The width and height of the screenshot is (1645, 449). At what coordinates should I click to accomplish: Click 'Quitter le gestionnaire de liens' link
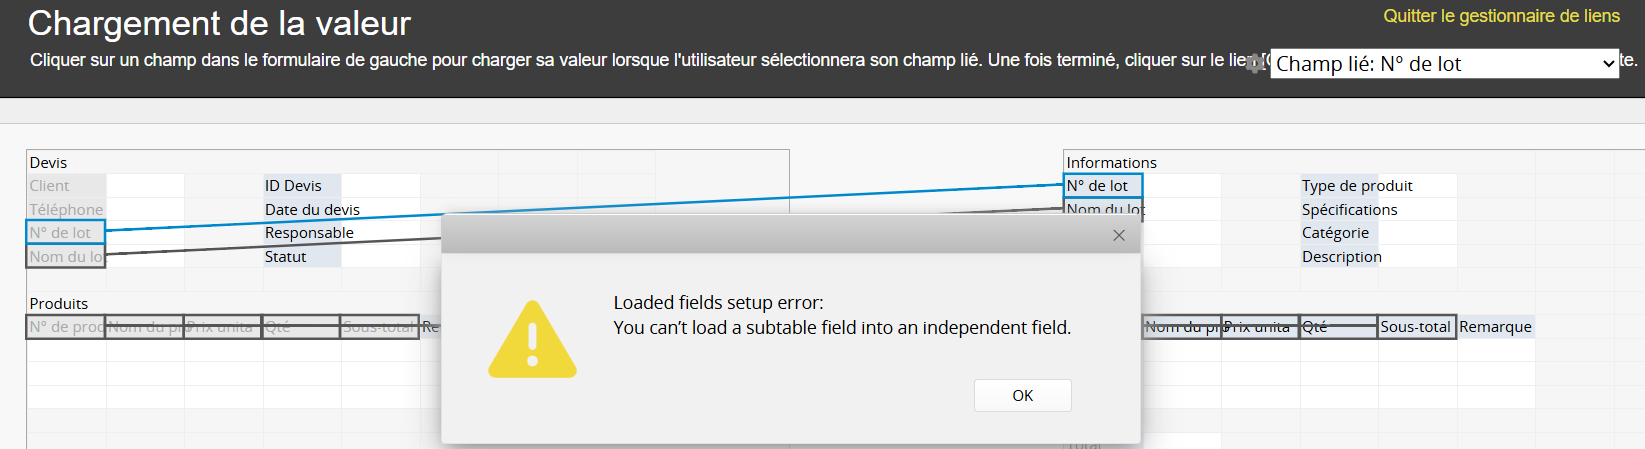click(x=1501, y=16)
